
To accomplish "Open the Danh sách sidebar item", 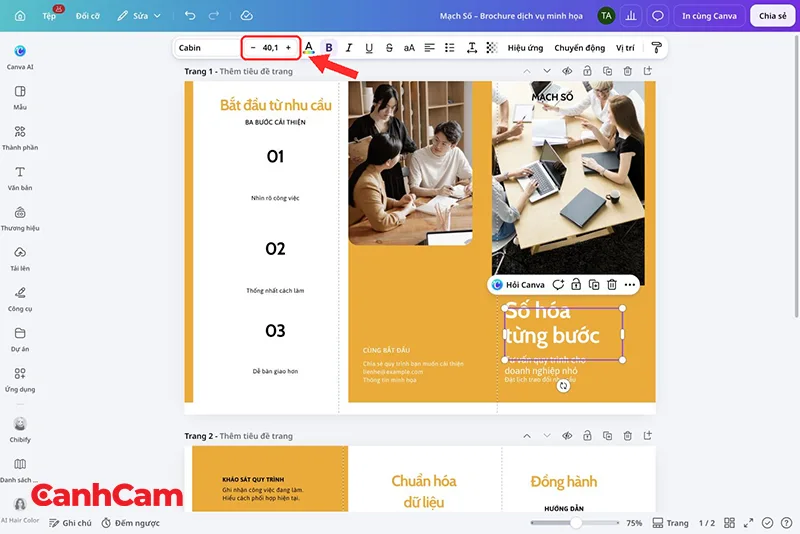I will (x=20, y=470).
